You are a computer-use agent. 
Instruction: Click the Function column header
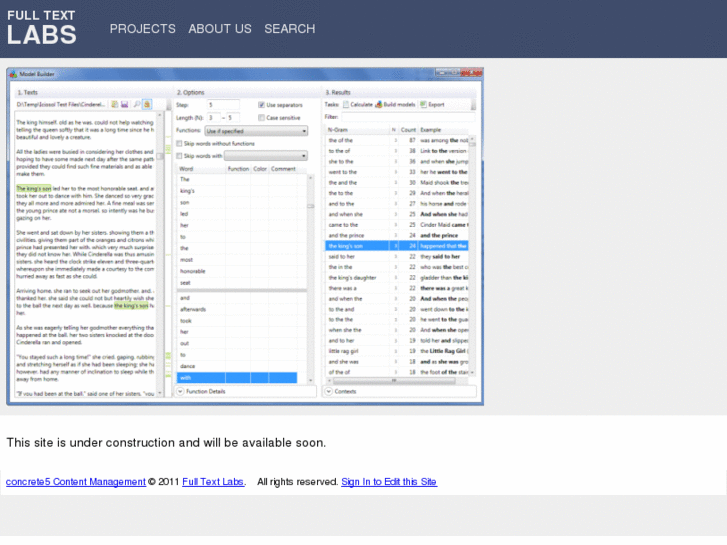(x=238, y=169)
